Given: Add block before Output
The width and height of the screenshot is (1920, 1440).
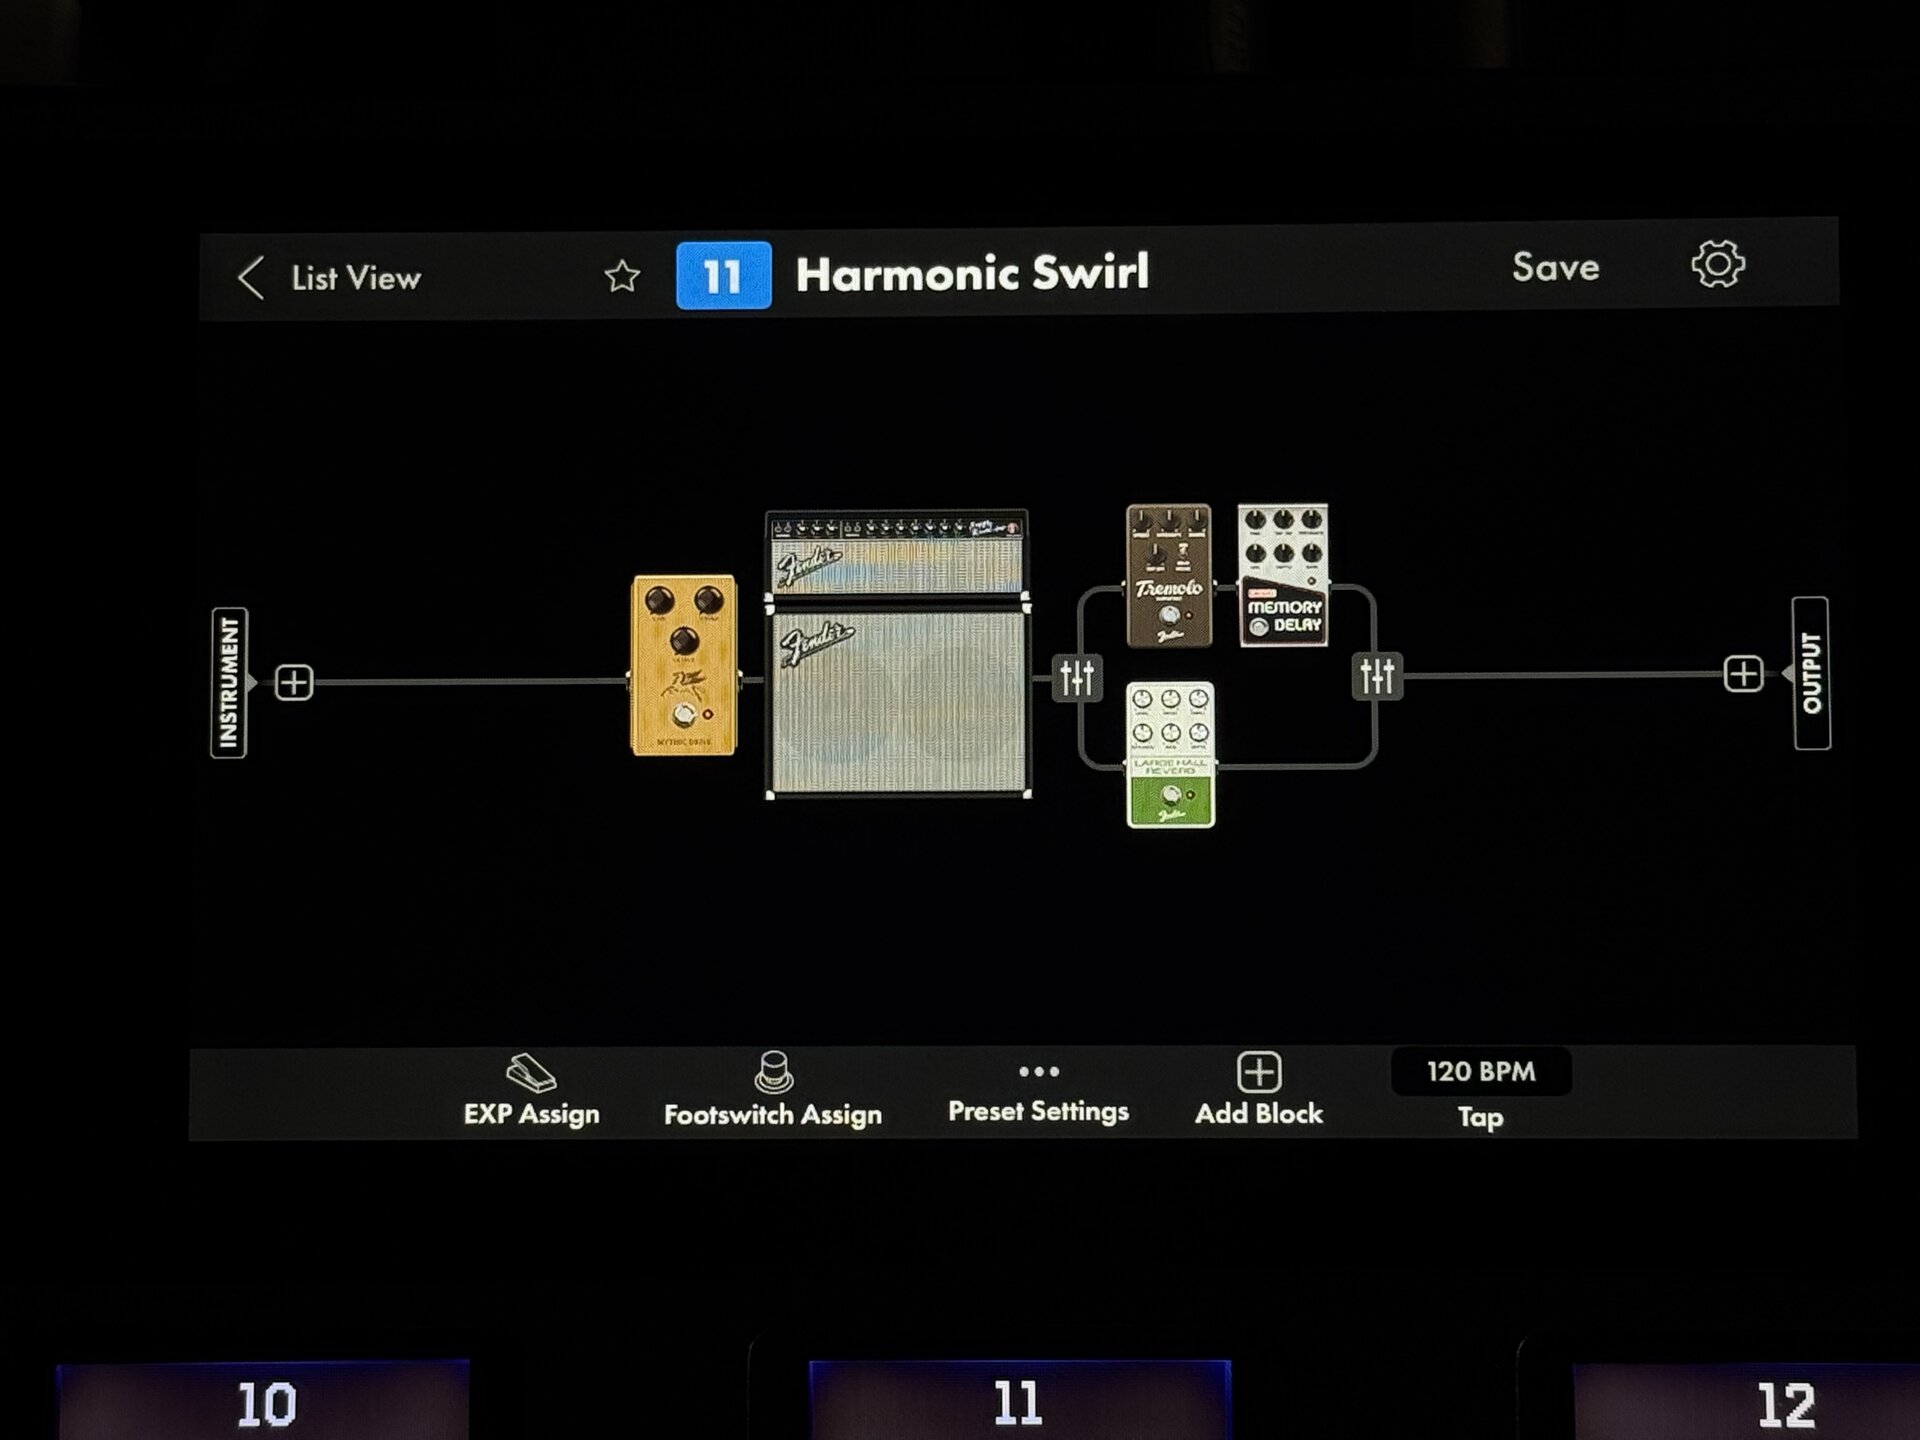Looking at the screenshot, I should pyautogui.click(x=1743, y=674).
